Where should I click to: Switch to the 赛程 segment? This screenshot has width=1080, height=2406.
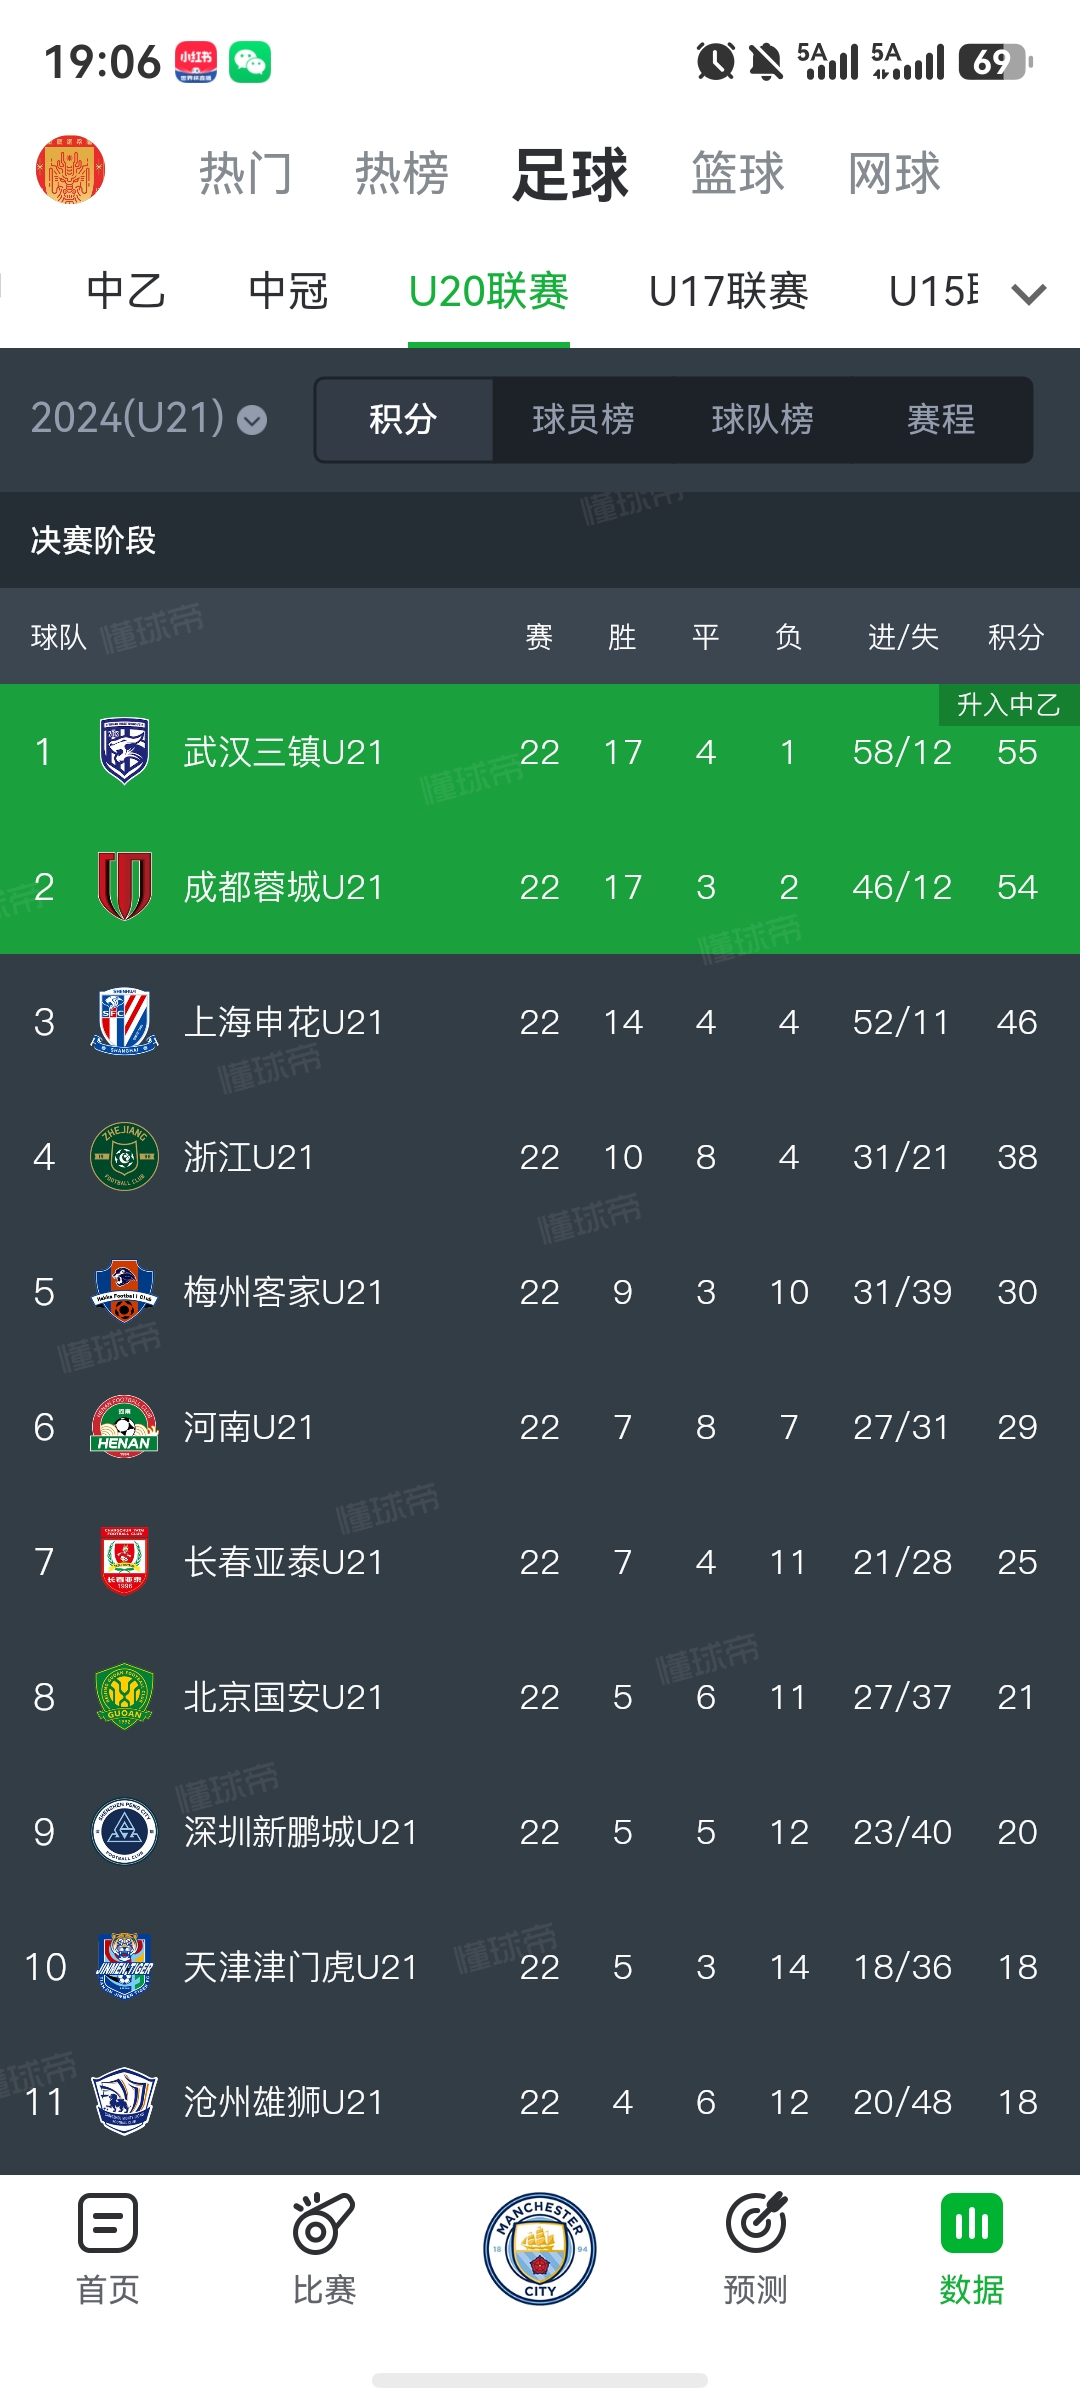click(941, 419)
